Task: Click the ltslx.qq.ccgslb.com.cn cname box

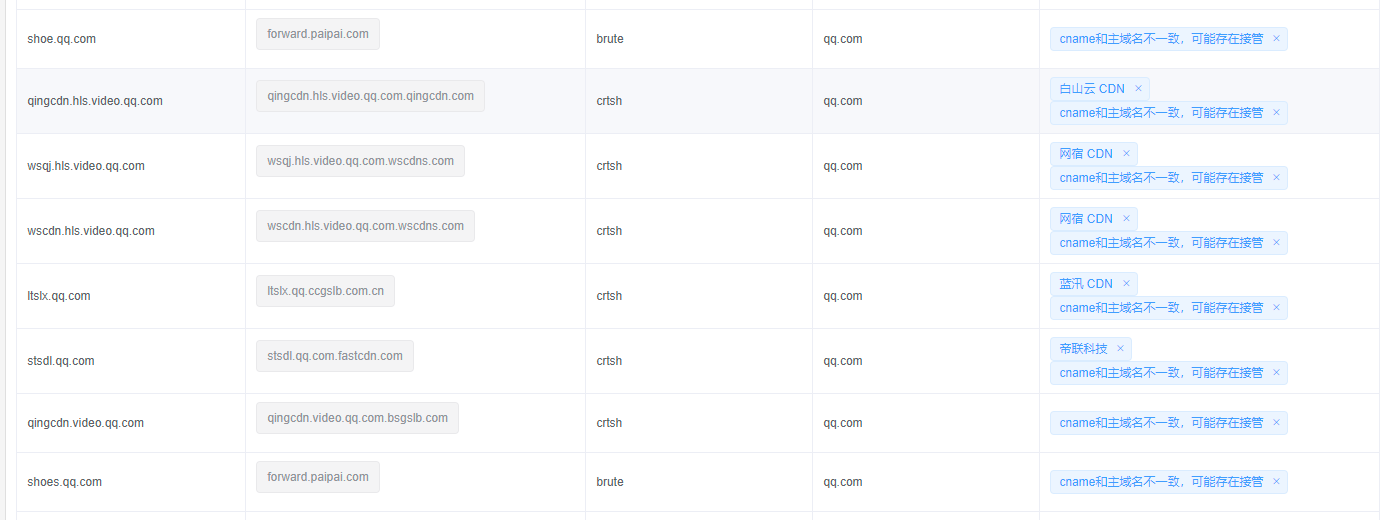Action: pos(325,291)
